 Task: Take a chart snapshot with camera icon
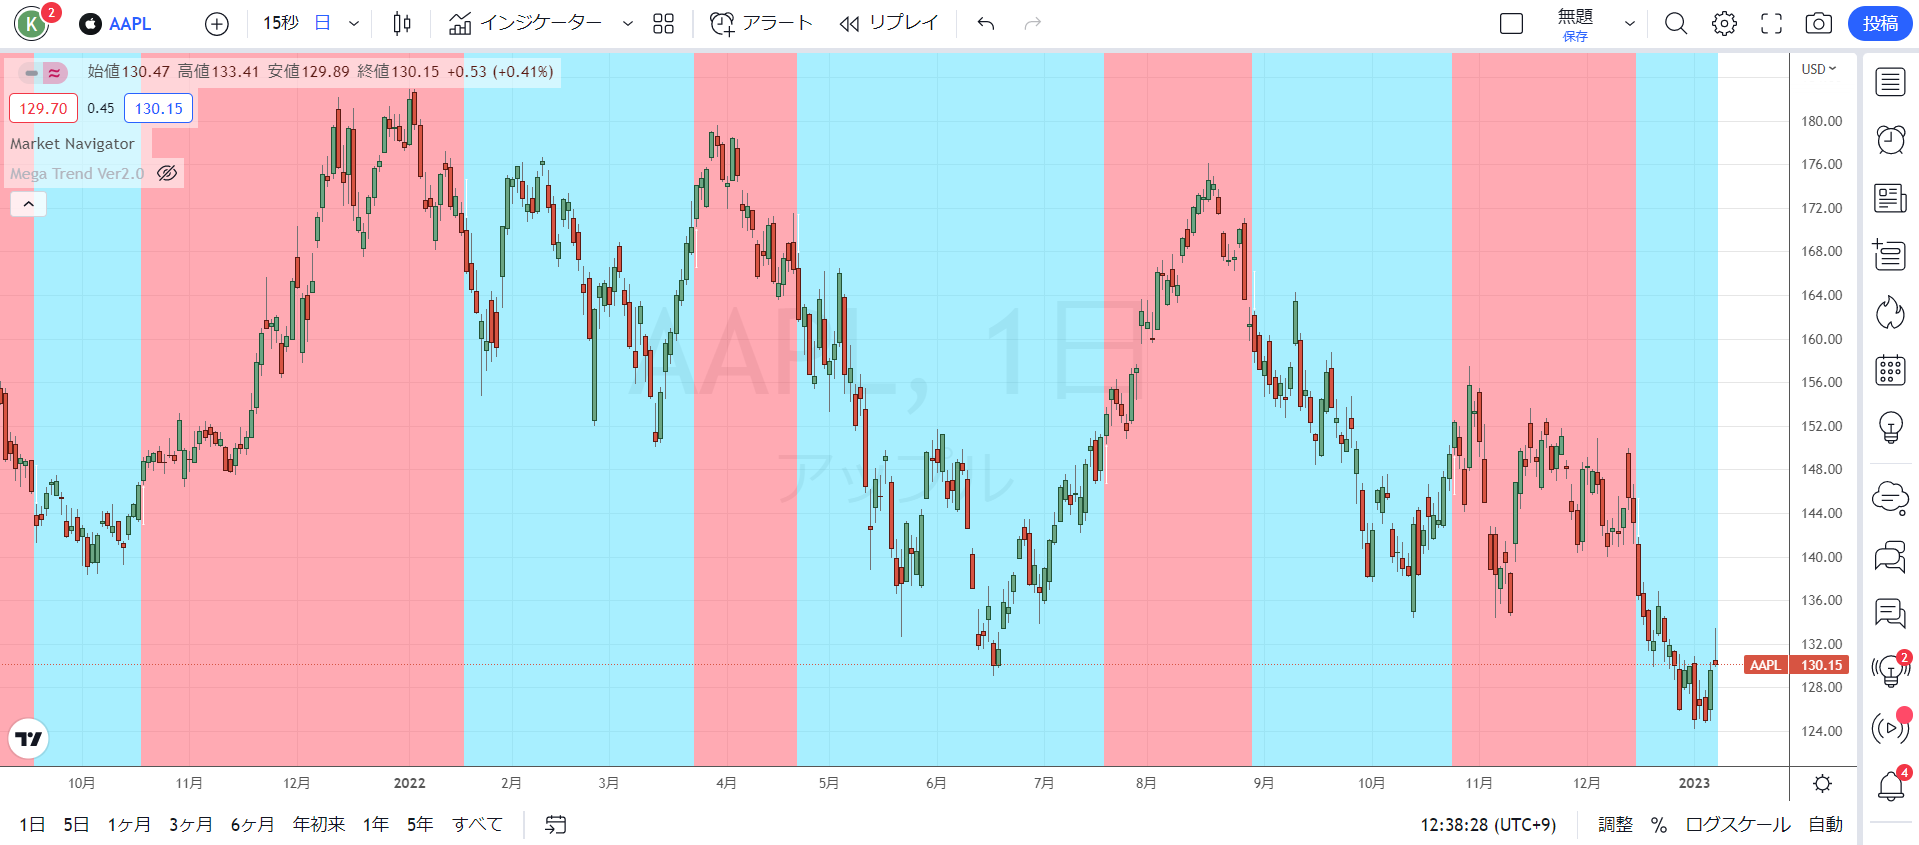coord(1818,24)
